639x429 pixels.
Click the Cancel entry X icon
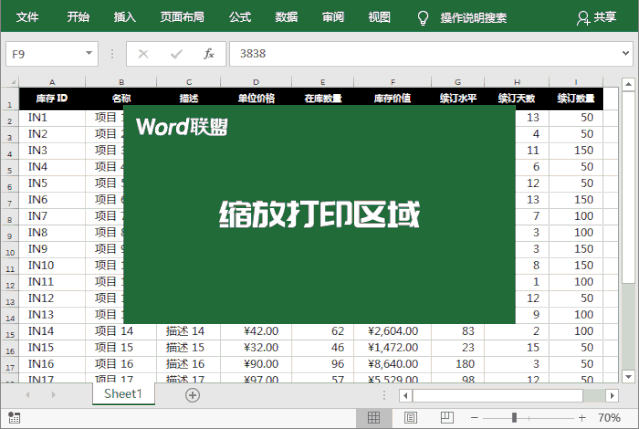pos(143,54)
